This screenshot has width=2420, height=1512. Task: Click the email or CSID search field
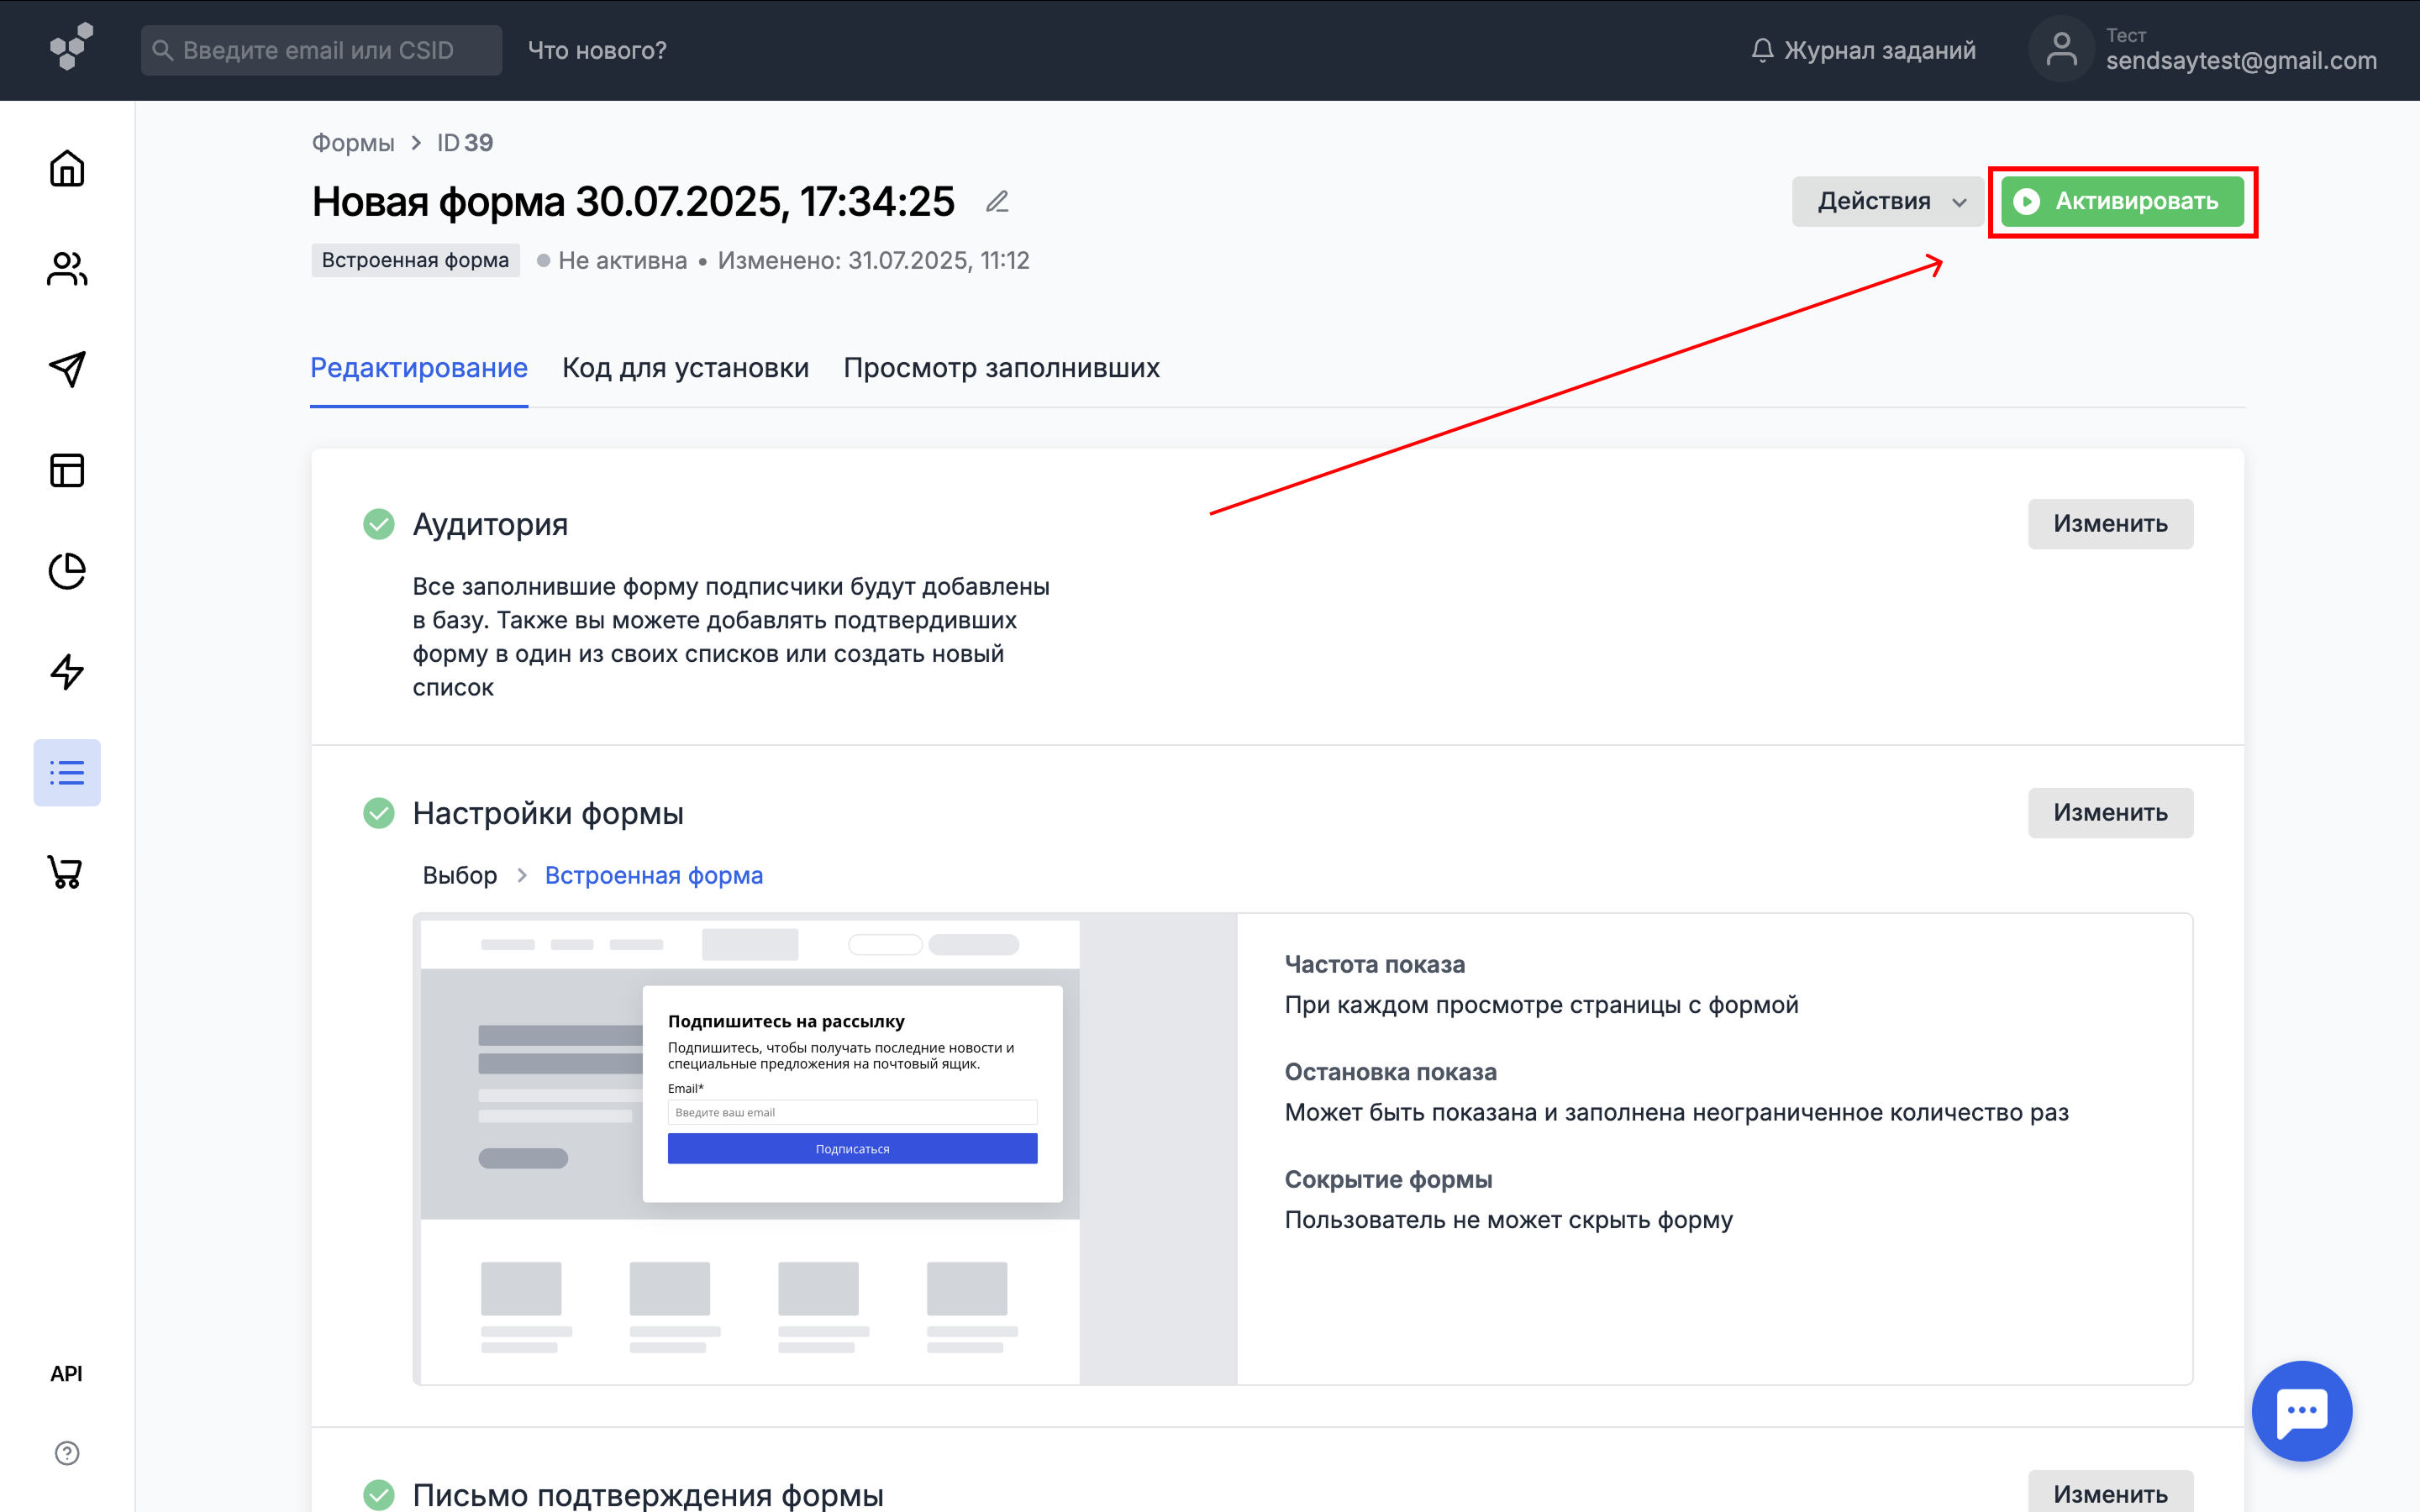[x=322, y=50]
